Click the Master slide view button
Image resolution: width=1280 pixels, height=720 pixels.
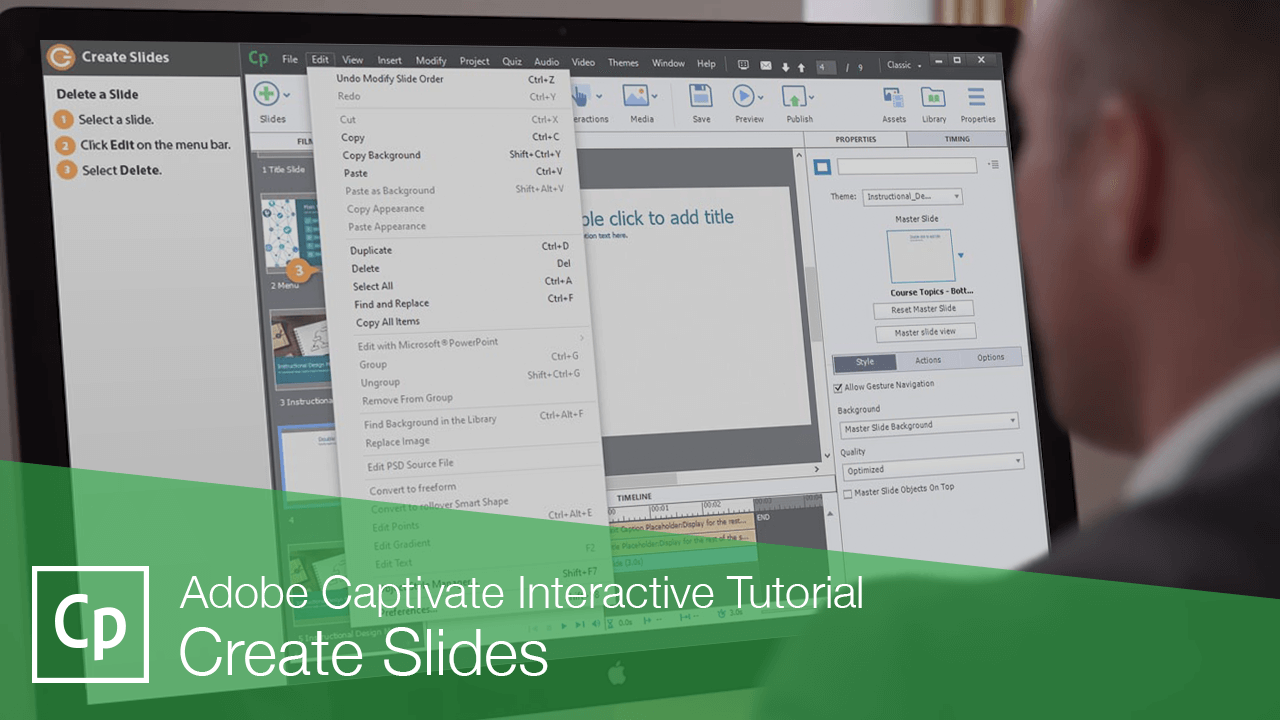(x=926, y=333)
